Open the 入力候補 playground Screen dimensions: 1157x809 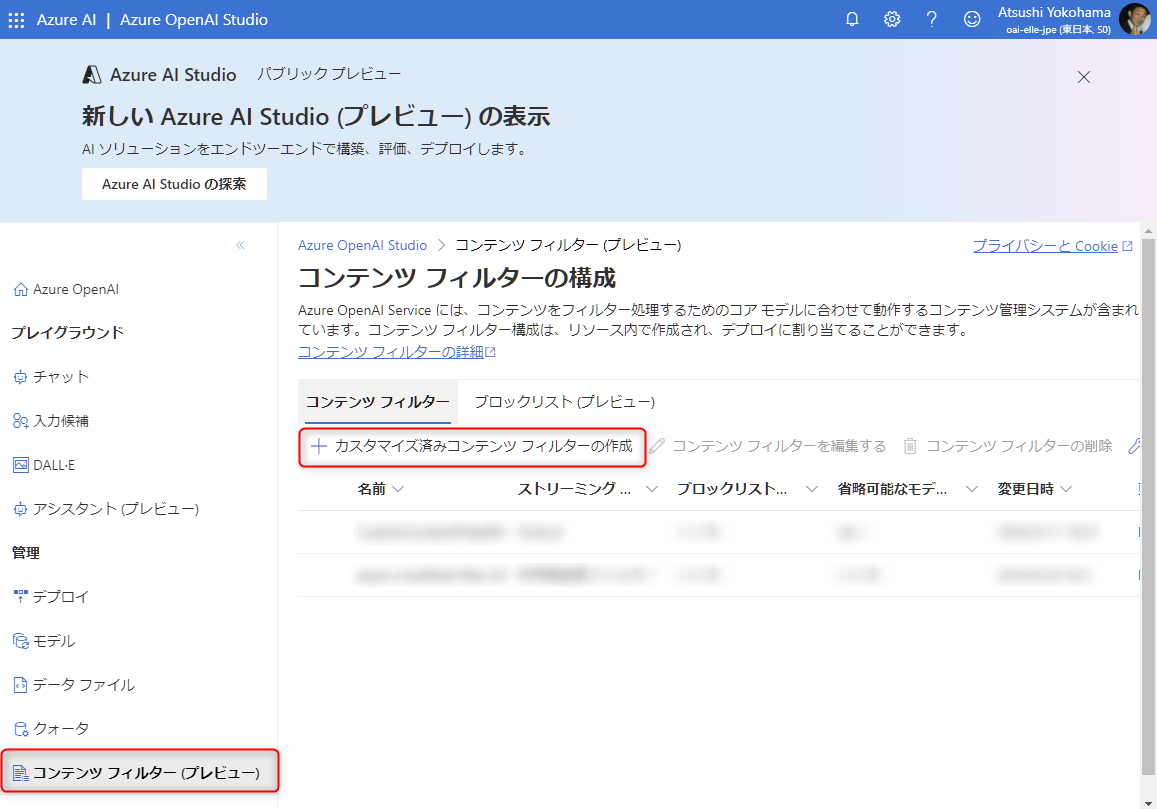(52, 421)
